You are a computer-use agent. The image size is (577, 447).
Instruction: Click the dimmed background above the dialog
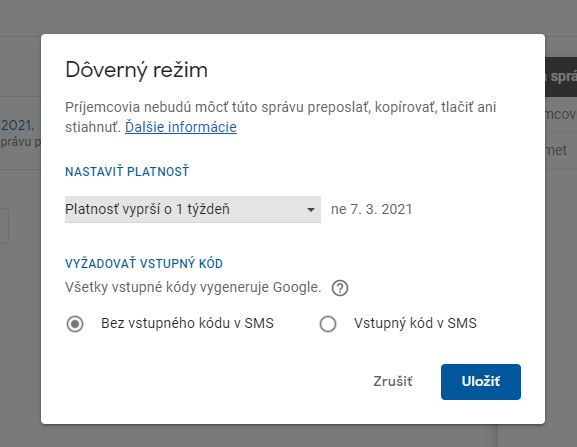[288, 17]
